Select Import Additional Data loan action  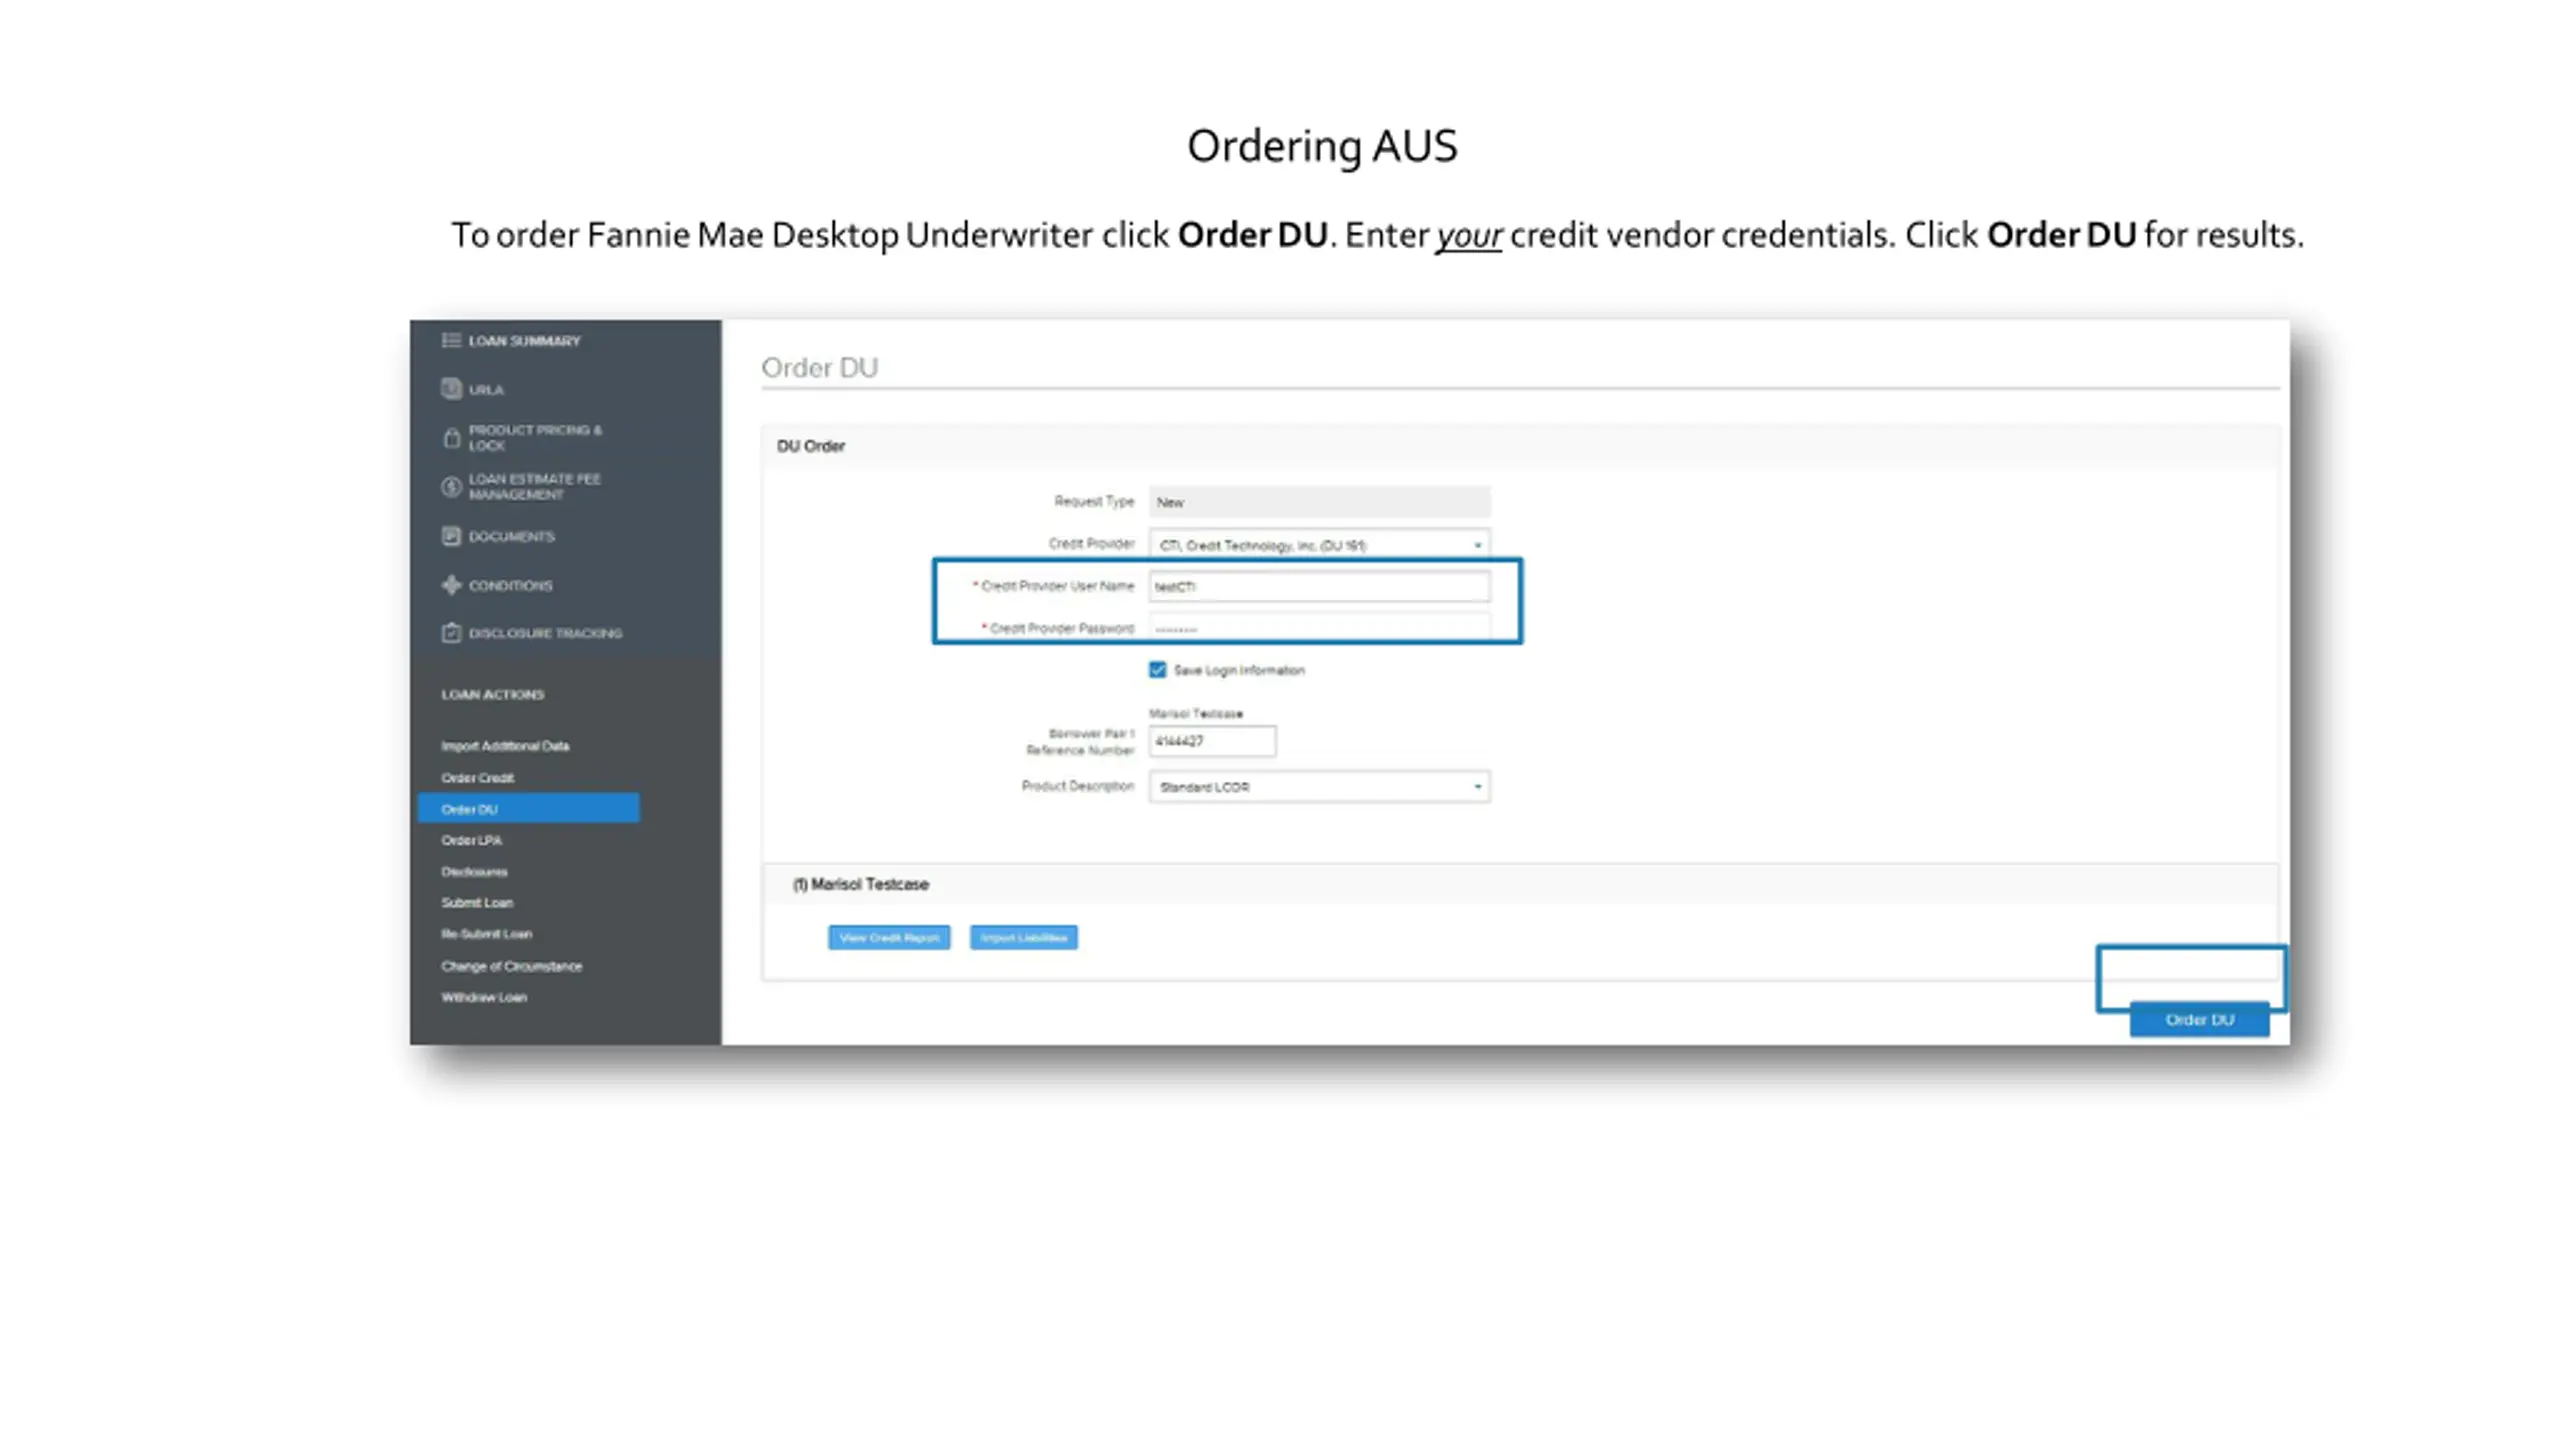coord(505,746)
